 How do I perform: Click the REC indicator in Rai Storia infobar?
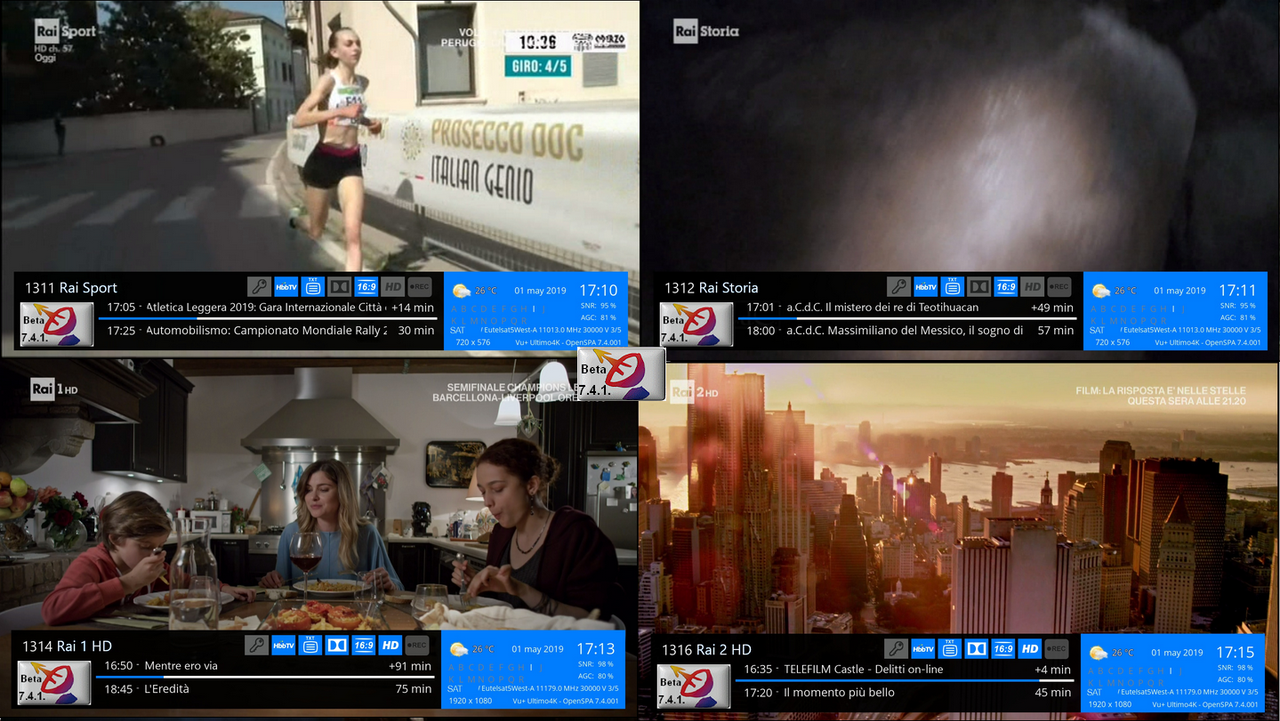[1059, 287]
